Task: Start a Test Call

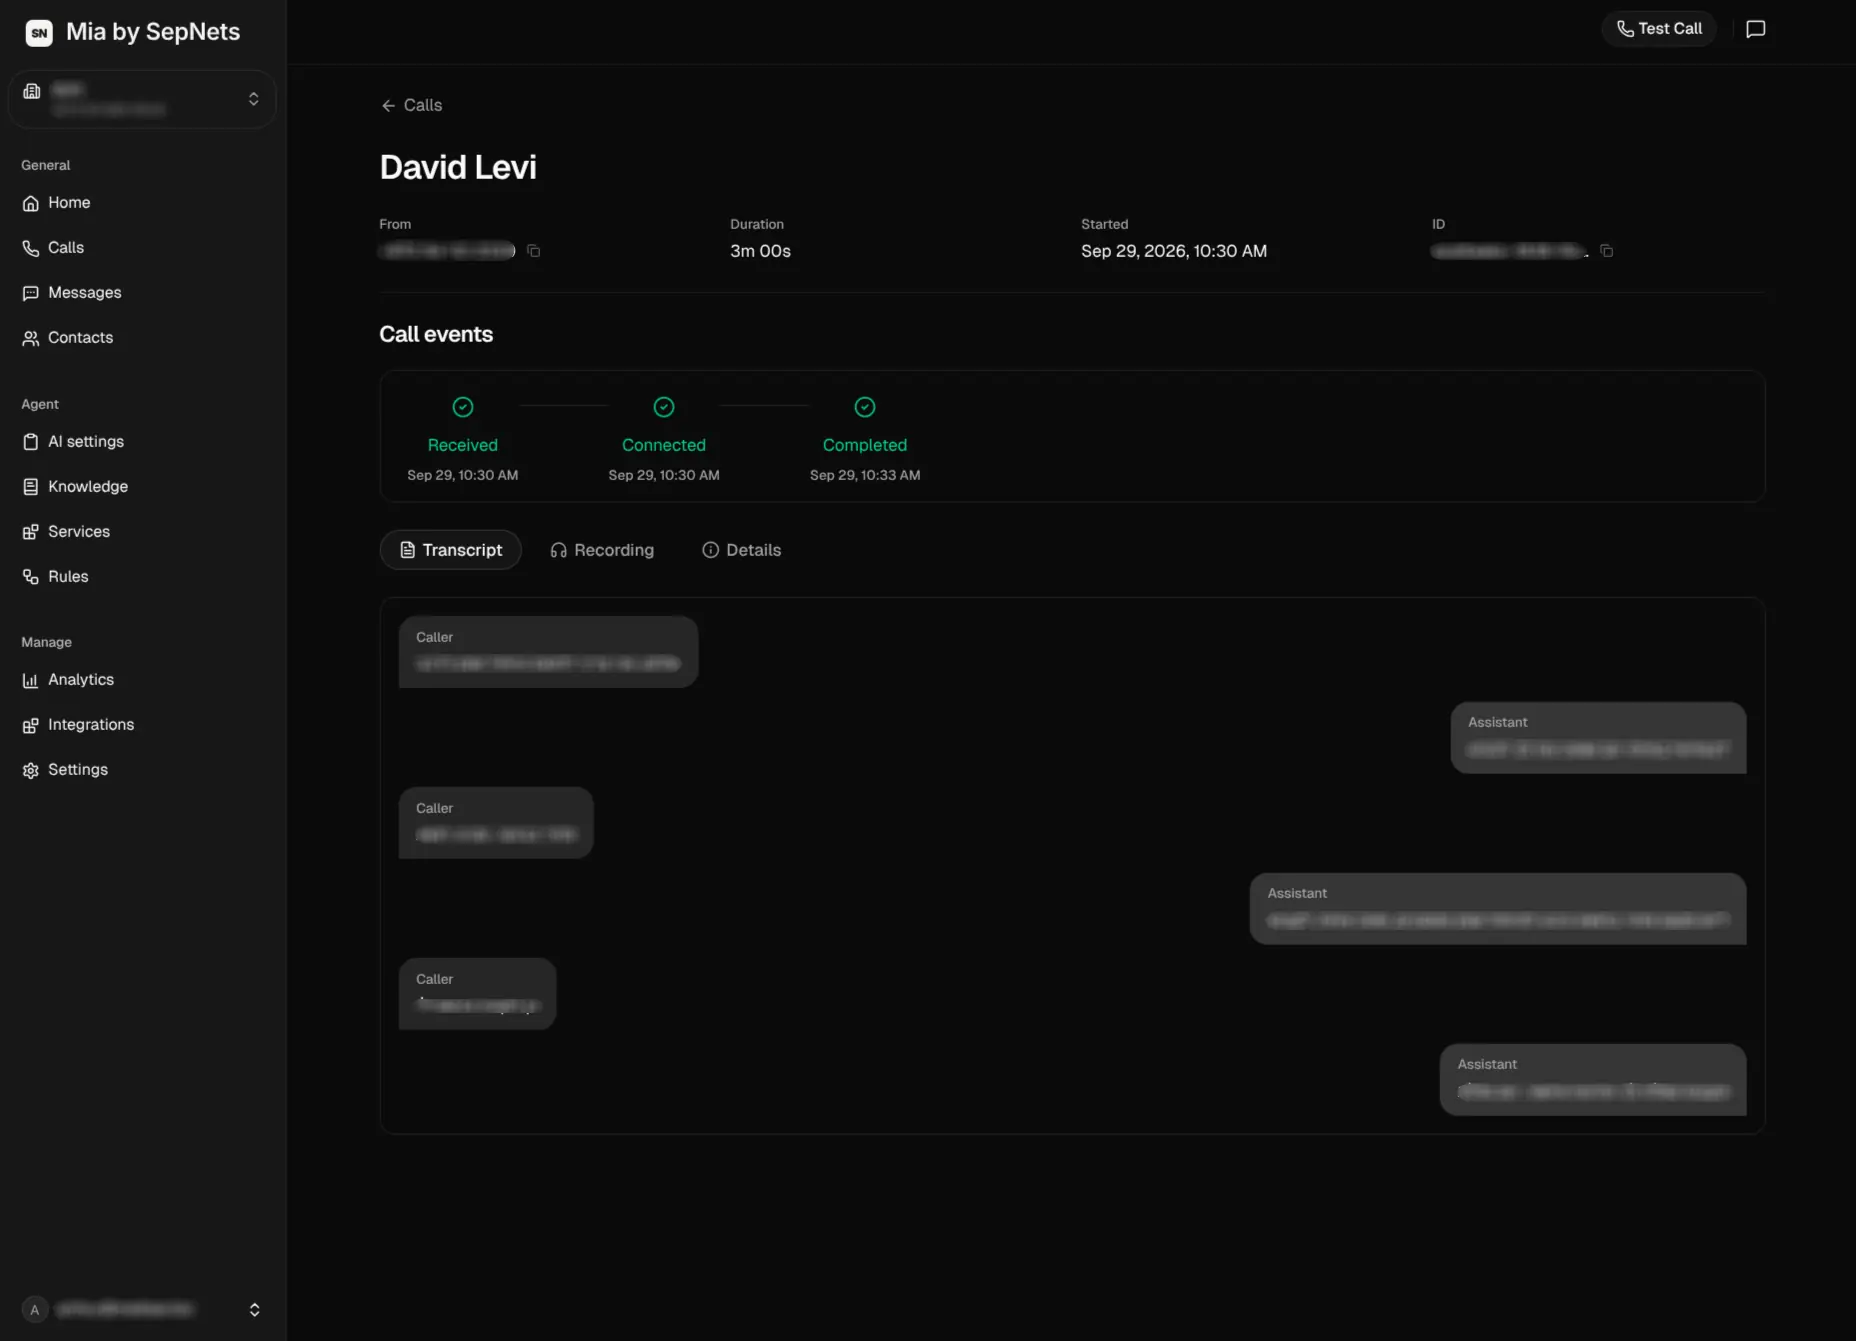Action: click(x=1659, y=29)
